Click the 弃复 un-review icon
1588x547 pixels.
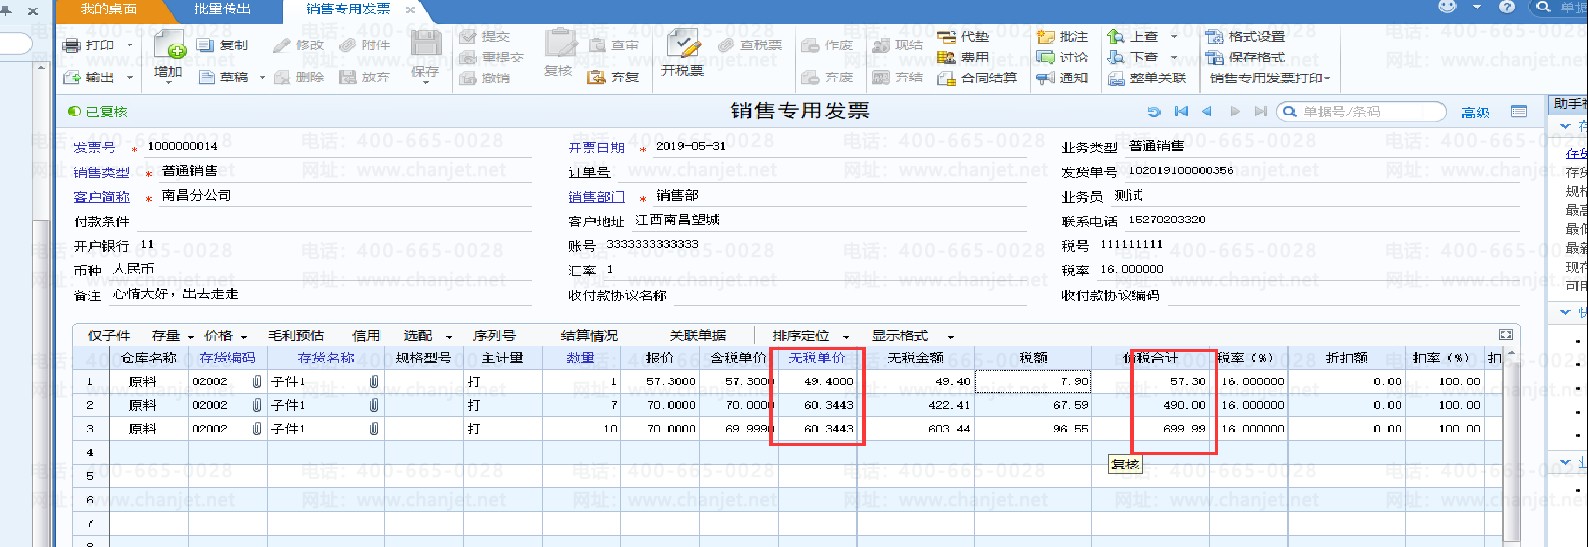click(596, 77)
